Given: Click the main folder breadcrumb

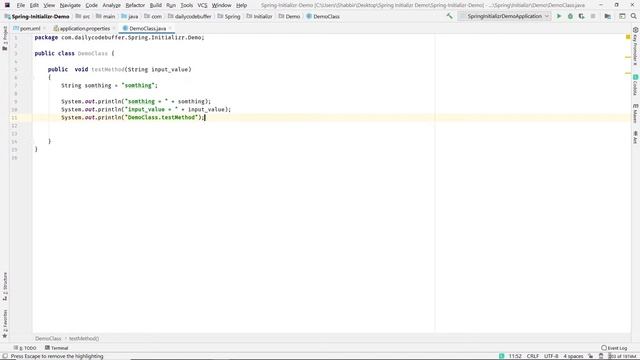Looking at the screenshot, I should point(105,17).
